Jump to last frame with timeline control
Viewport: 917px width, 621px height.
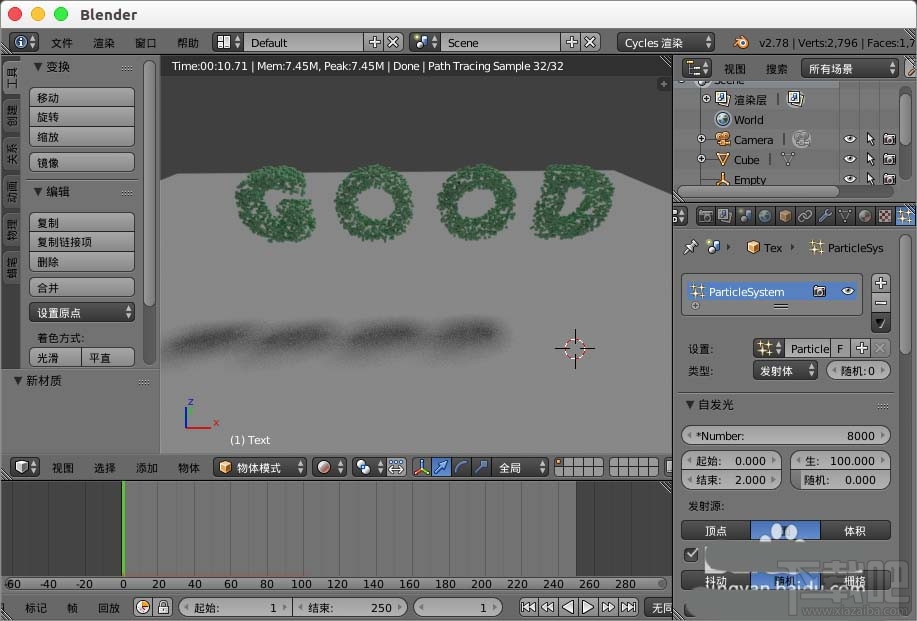[628, 606]
